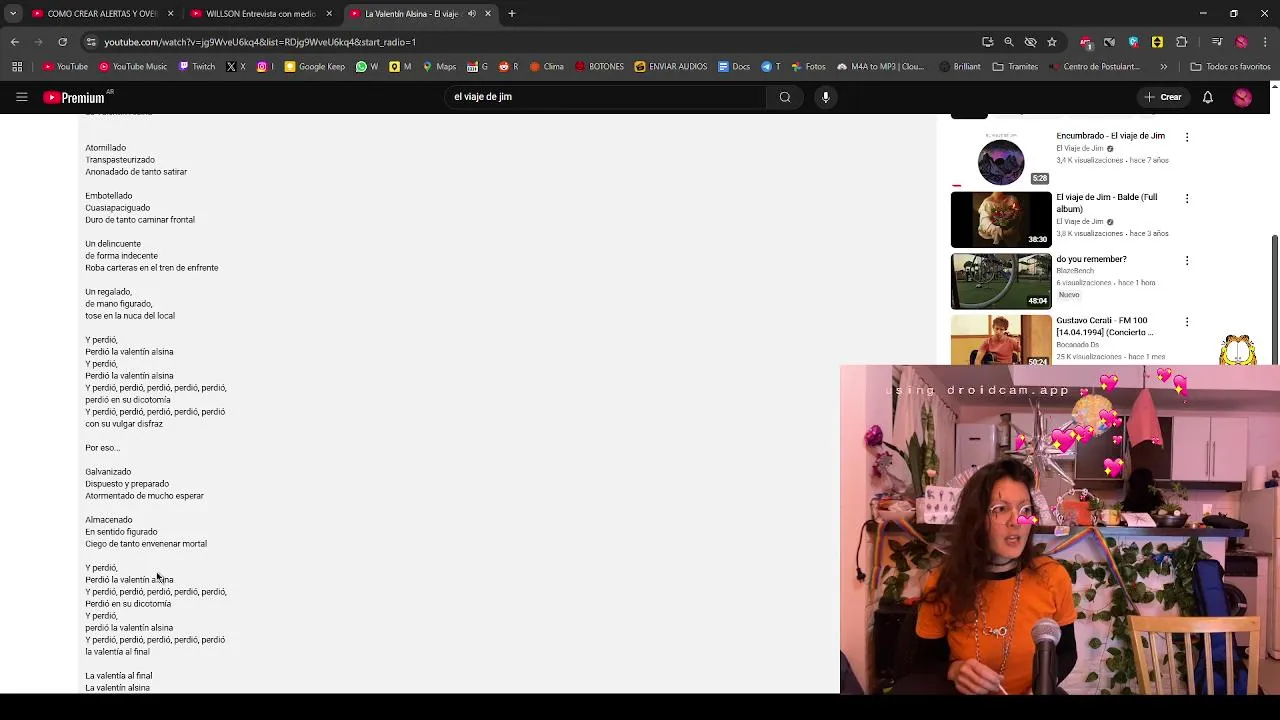
Task: Click the install app icon in address bar
Action: click(x=987, y=42)
